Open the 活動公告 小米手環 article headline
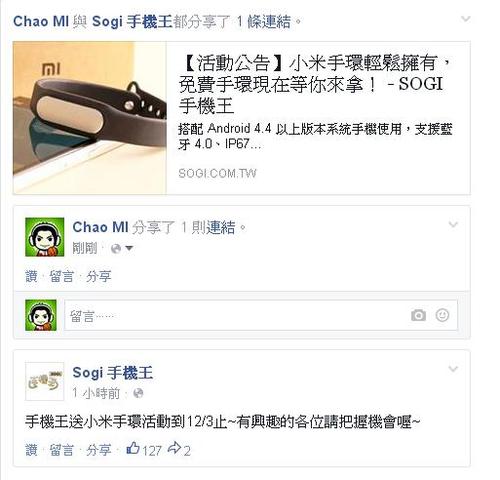This screenshot has height=480, width=500. click(x=315, y=84)
